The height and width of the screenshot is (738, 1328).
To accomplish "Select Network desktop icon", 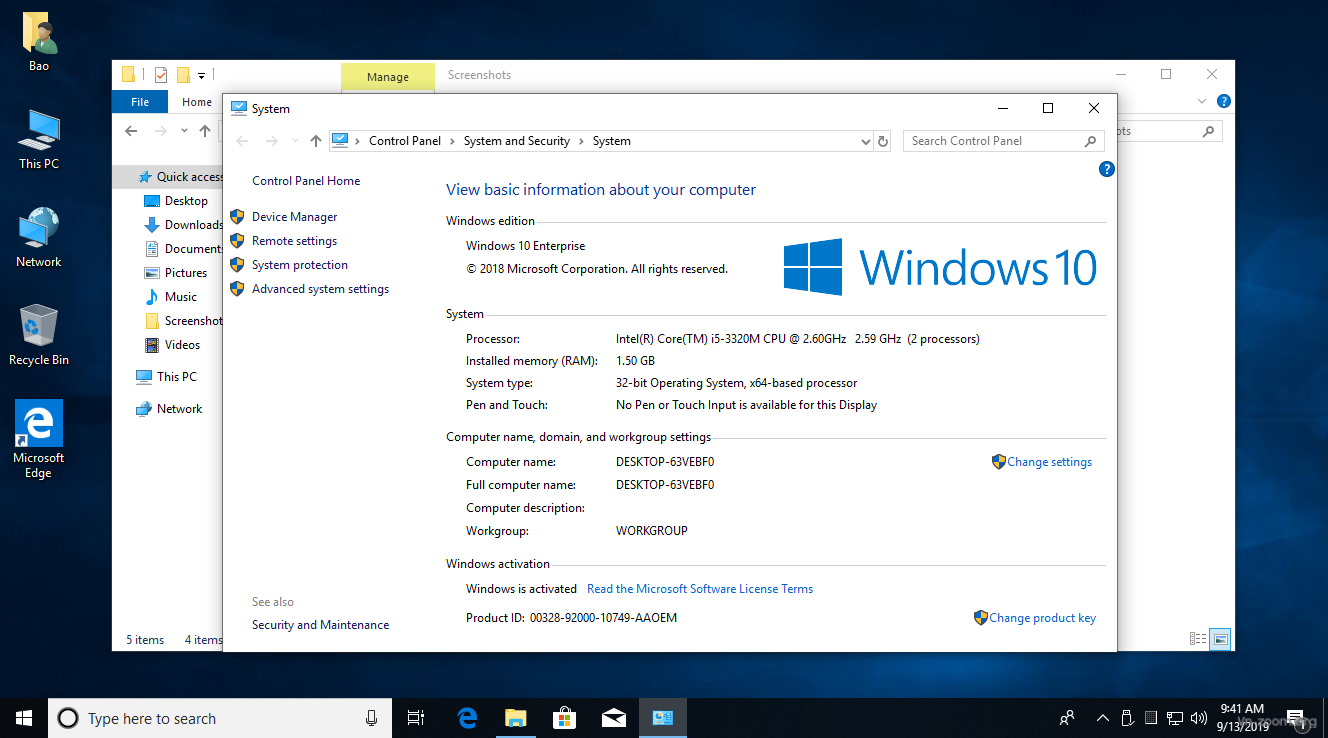I will point(39,238).
